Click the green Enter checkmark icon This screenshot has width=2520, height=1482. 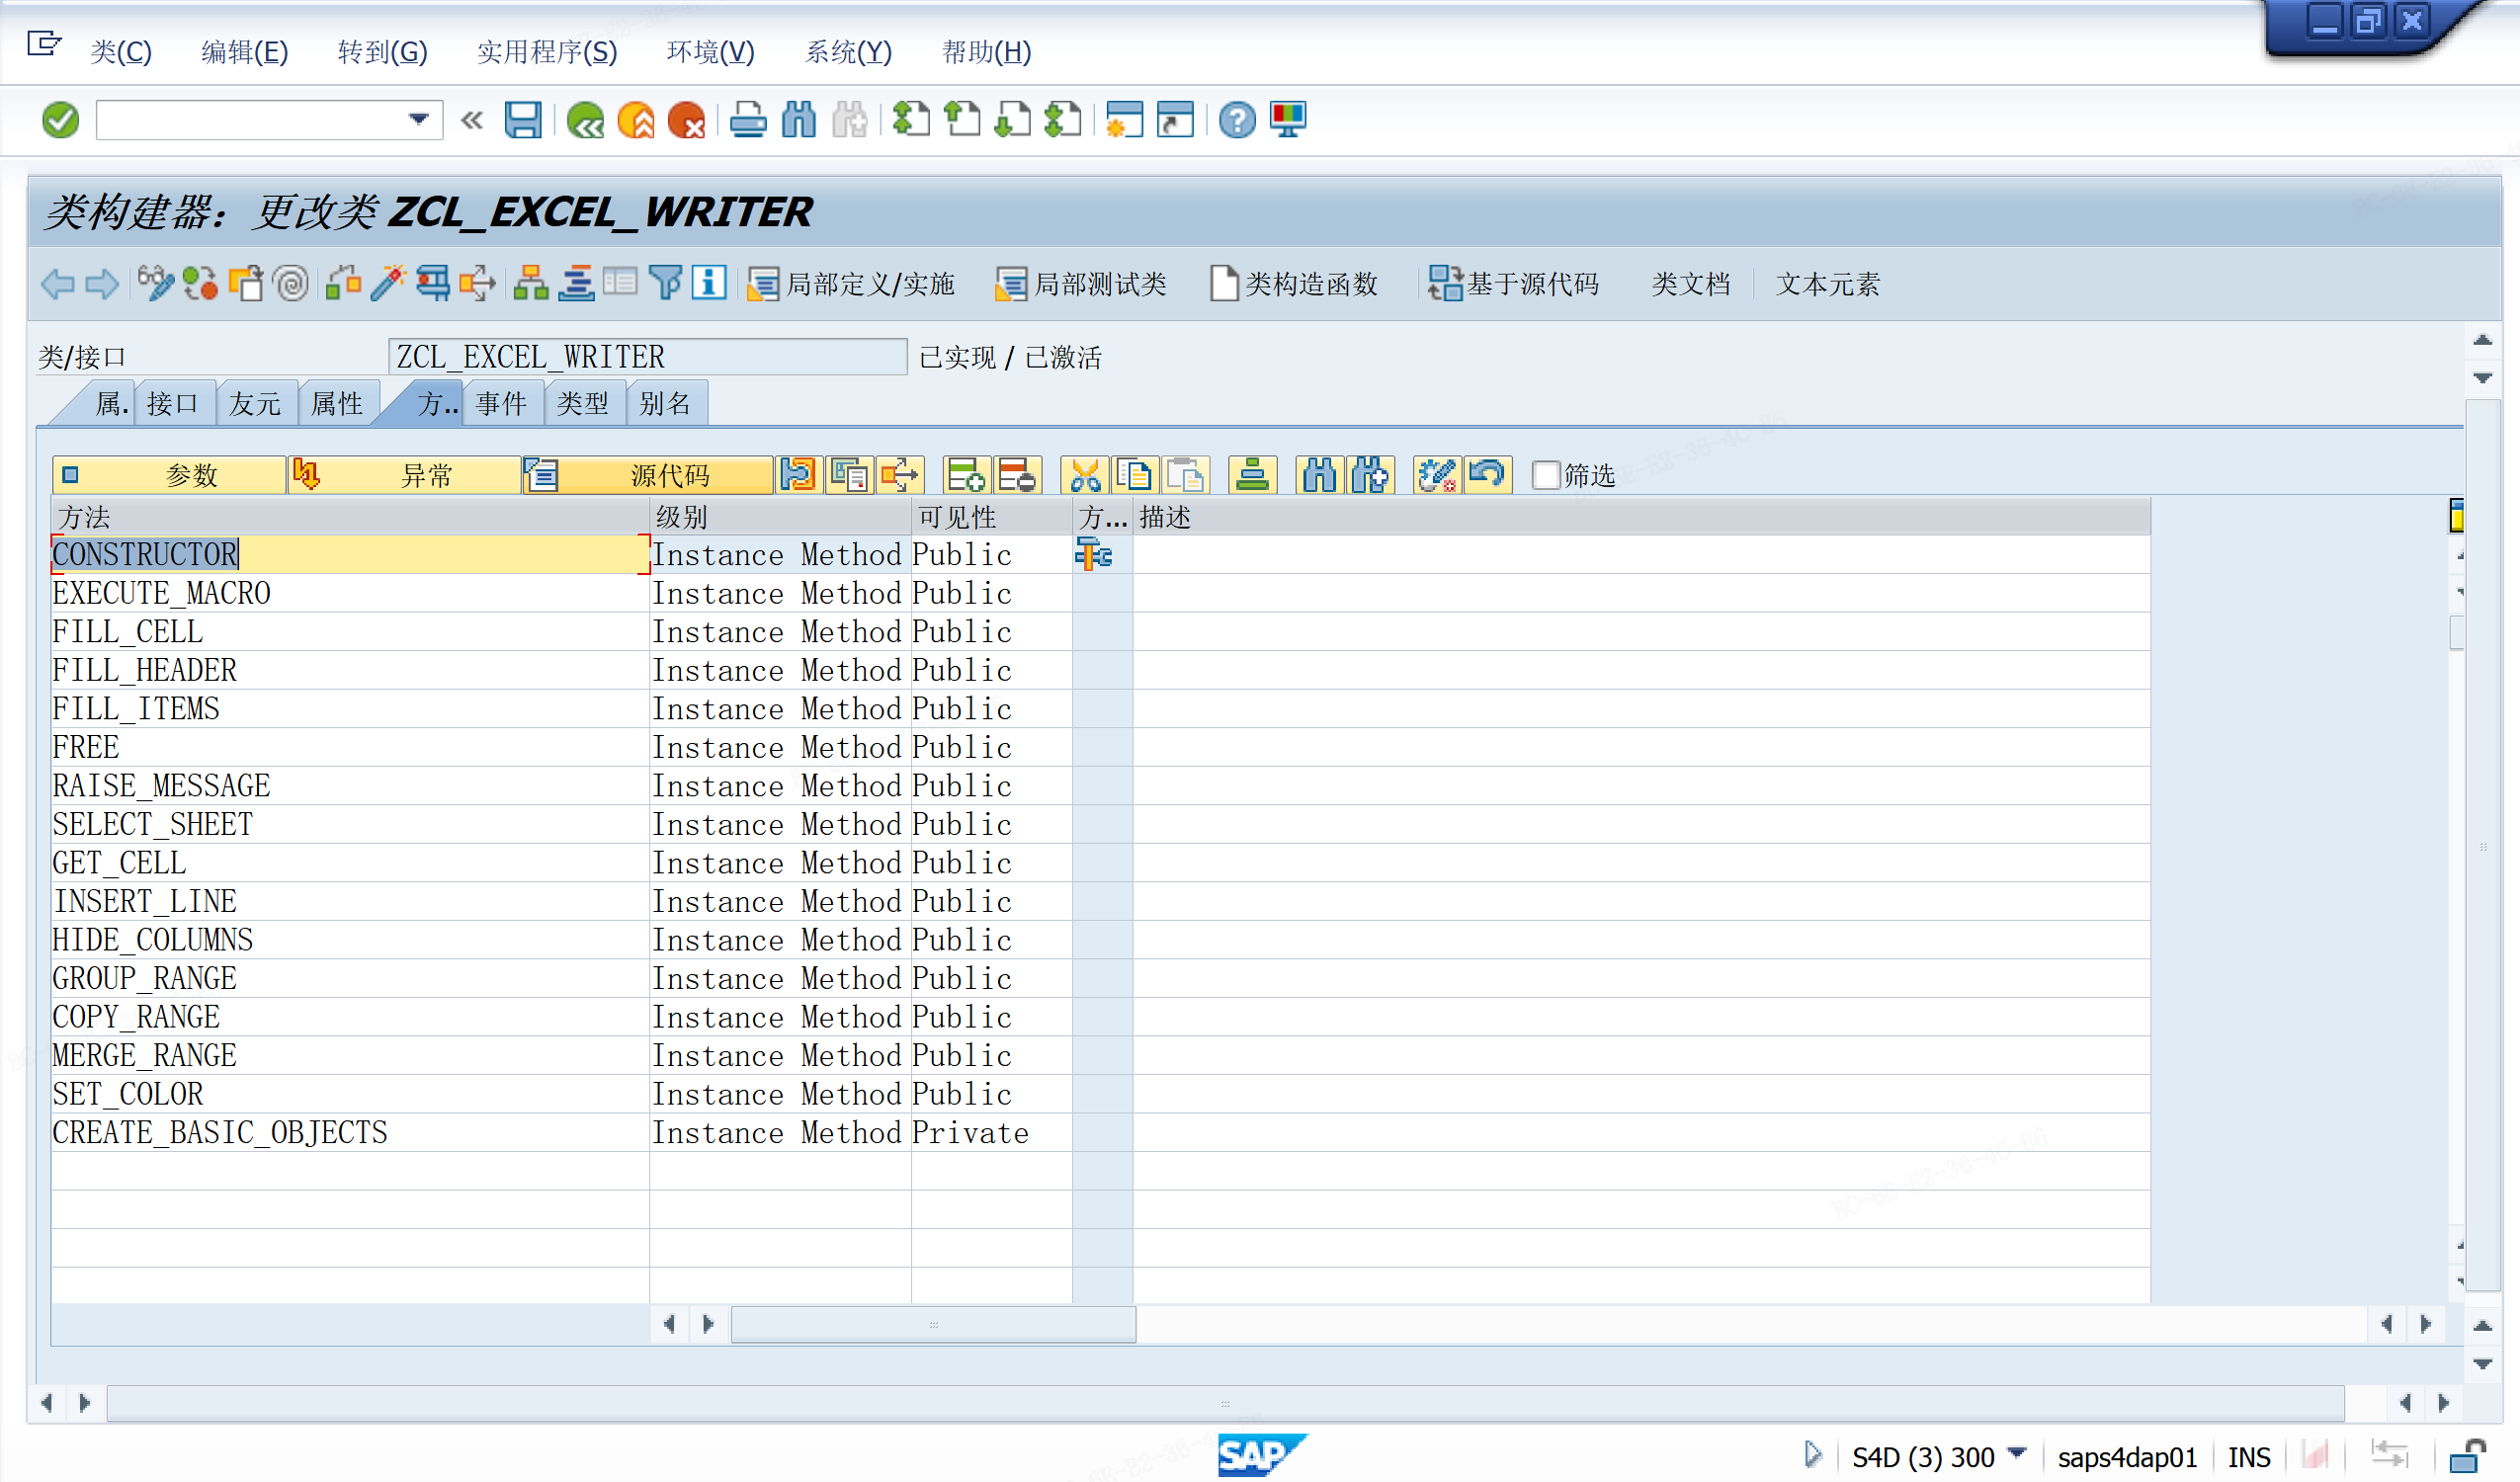(60, 121)
